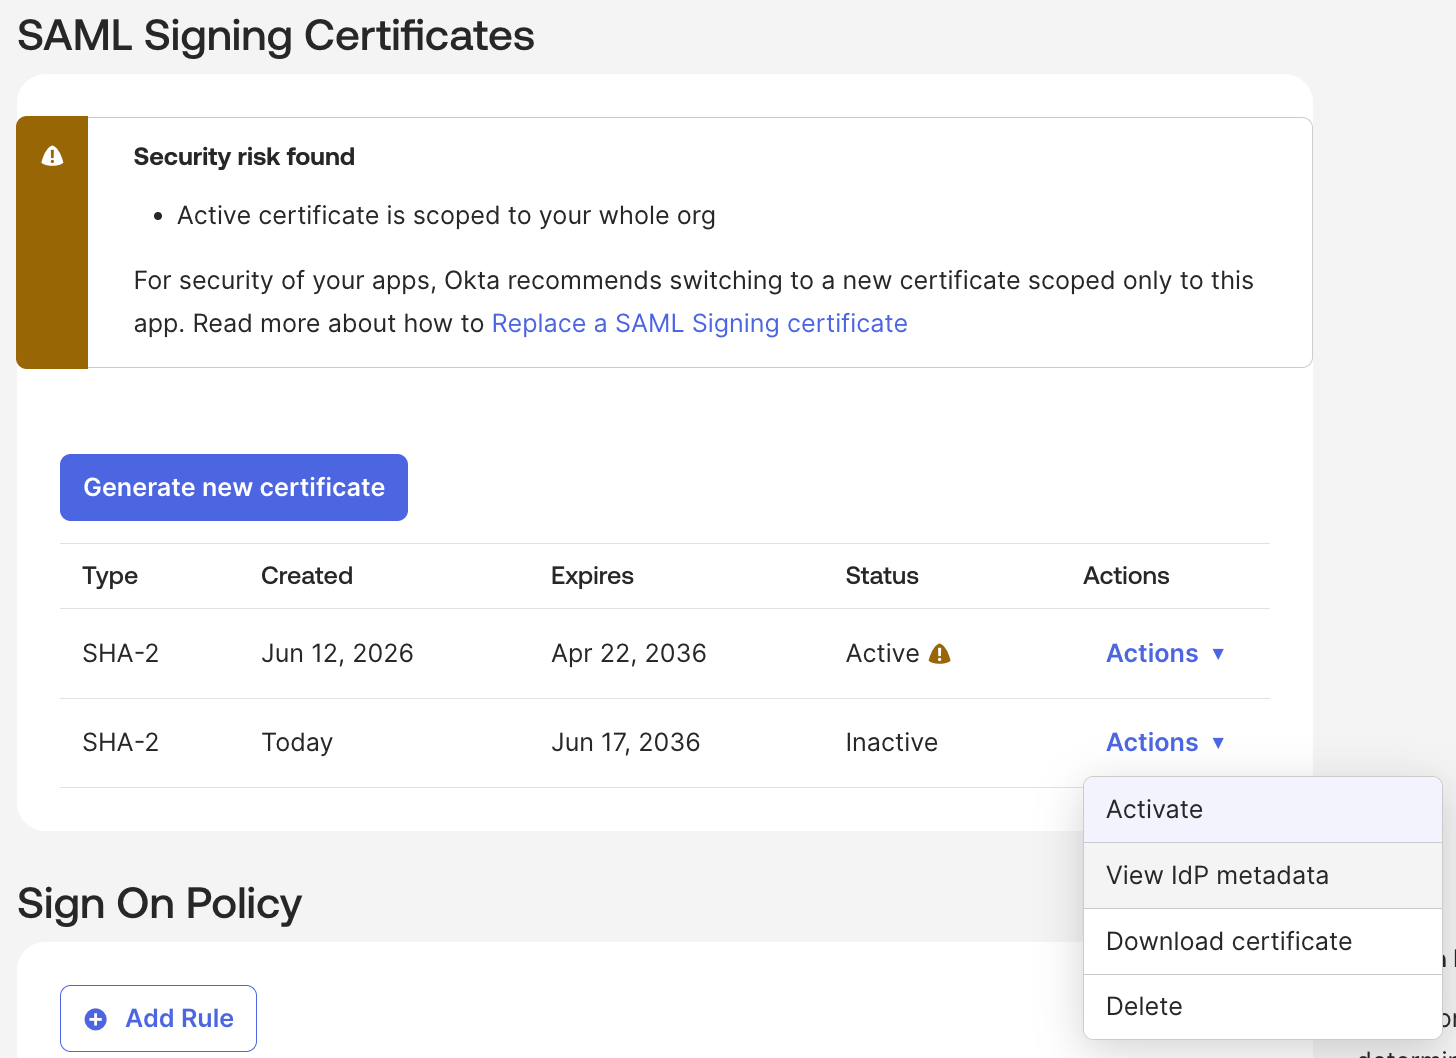Click the Jun 17, 2036 expiry date
1456x1058 pixels.
coord(626,742)
